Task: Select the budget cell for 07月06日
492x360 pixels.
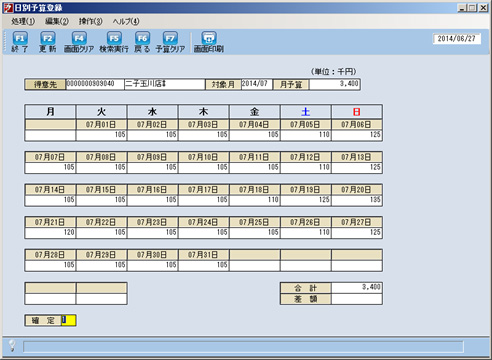Action: (357, 135)
